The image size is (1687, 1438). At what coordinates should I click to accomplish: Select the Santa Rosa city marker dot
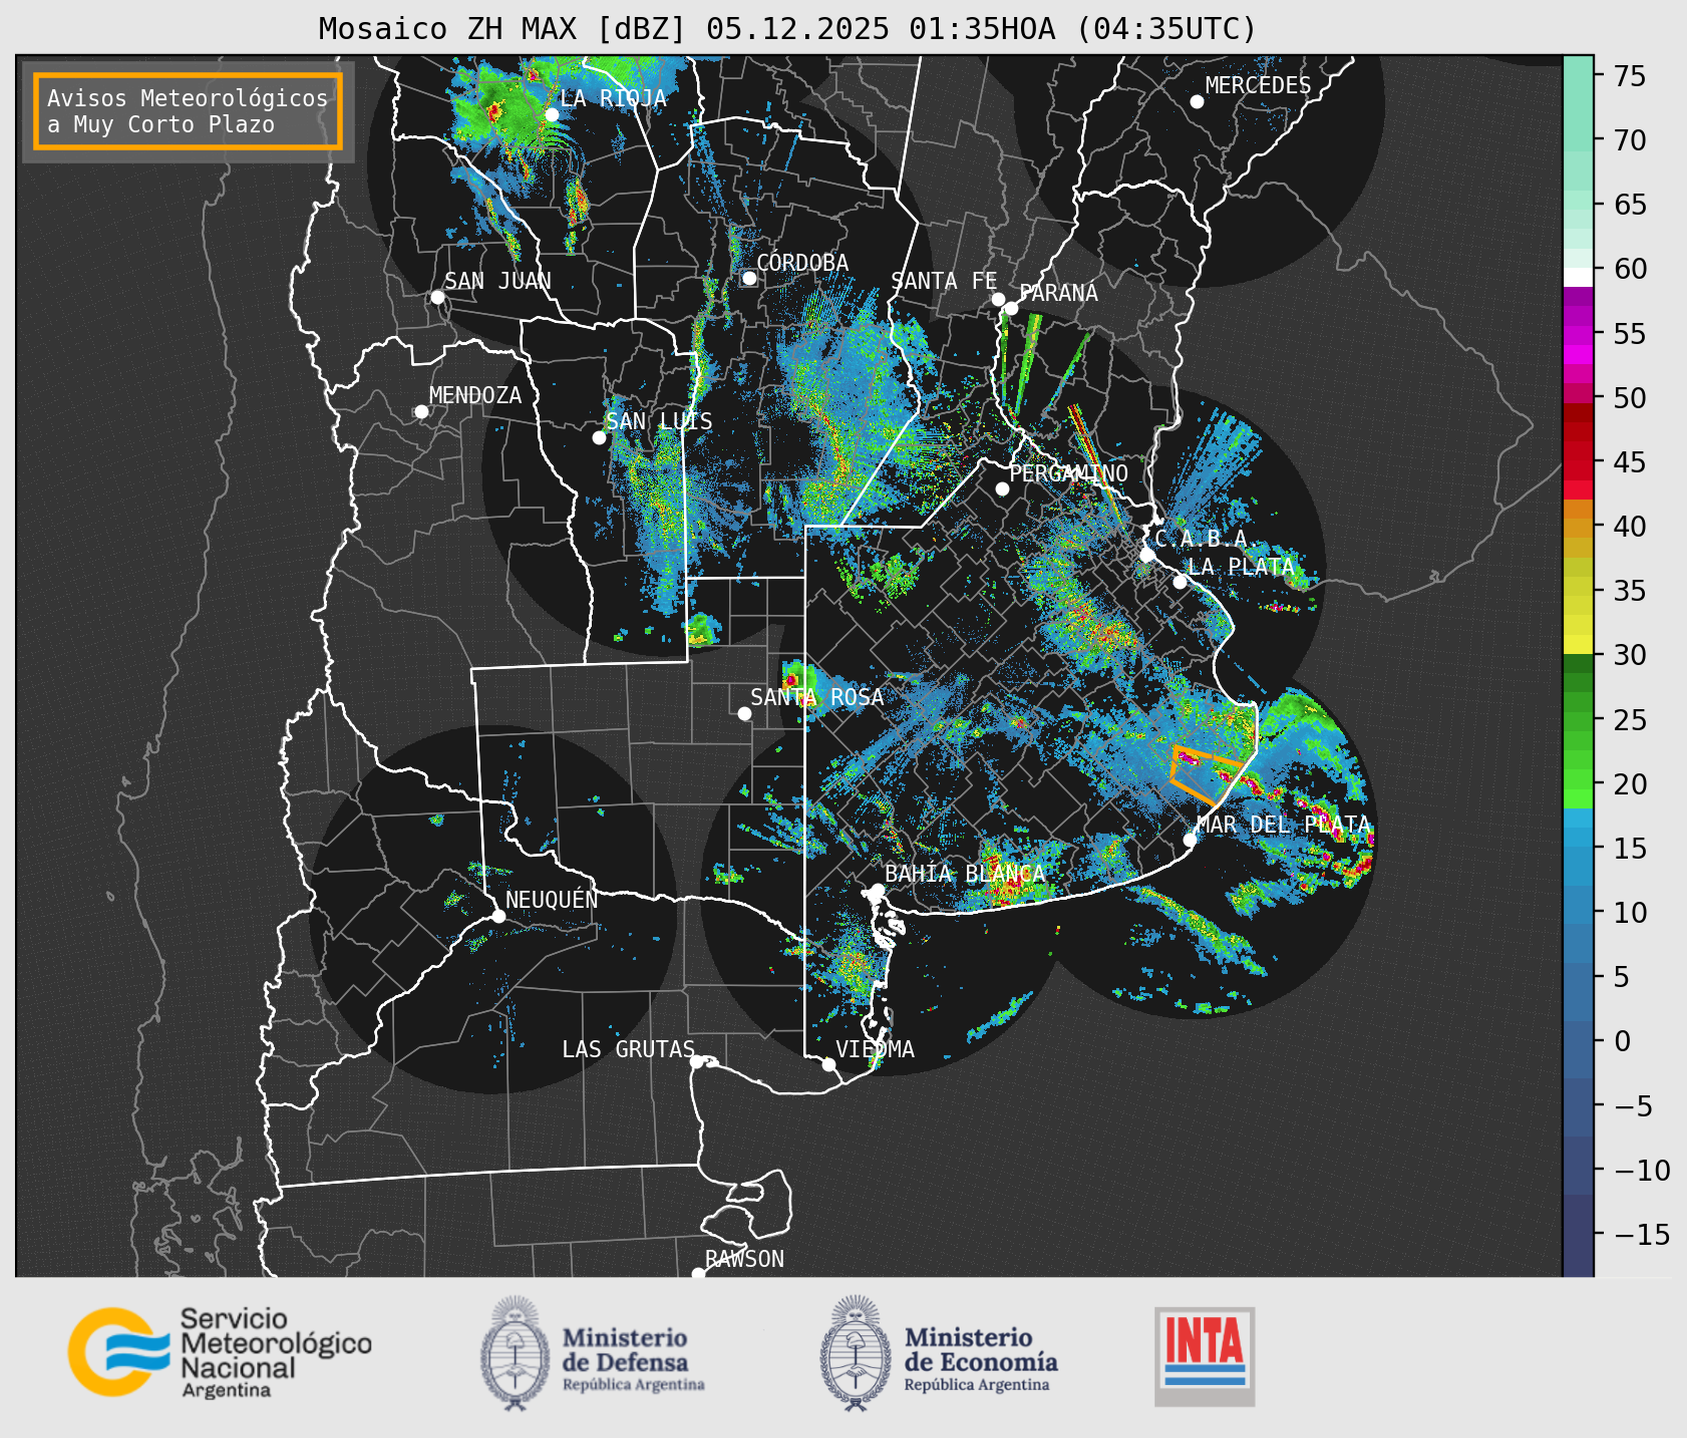744,714
